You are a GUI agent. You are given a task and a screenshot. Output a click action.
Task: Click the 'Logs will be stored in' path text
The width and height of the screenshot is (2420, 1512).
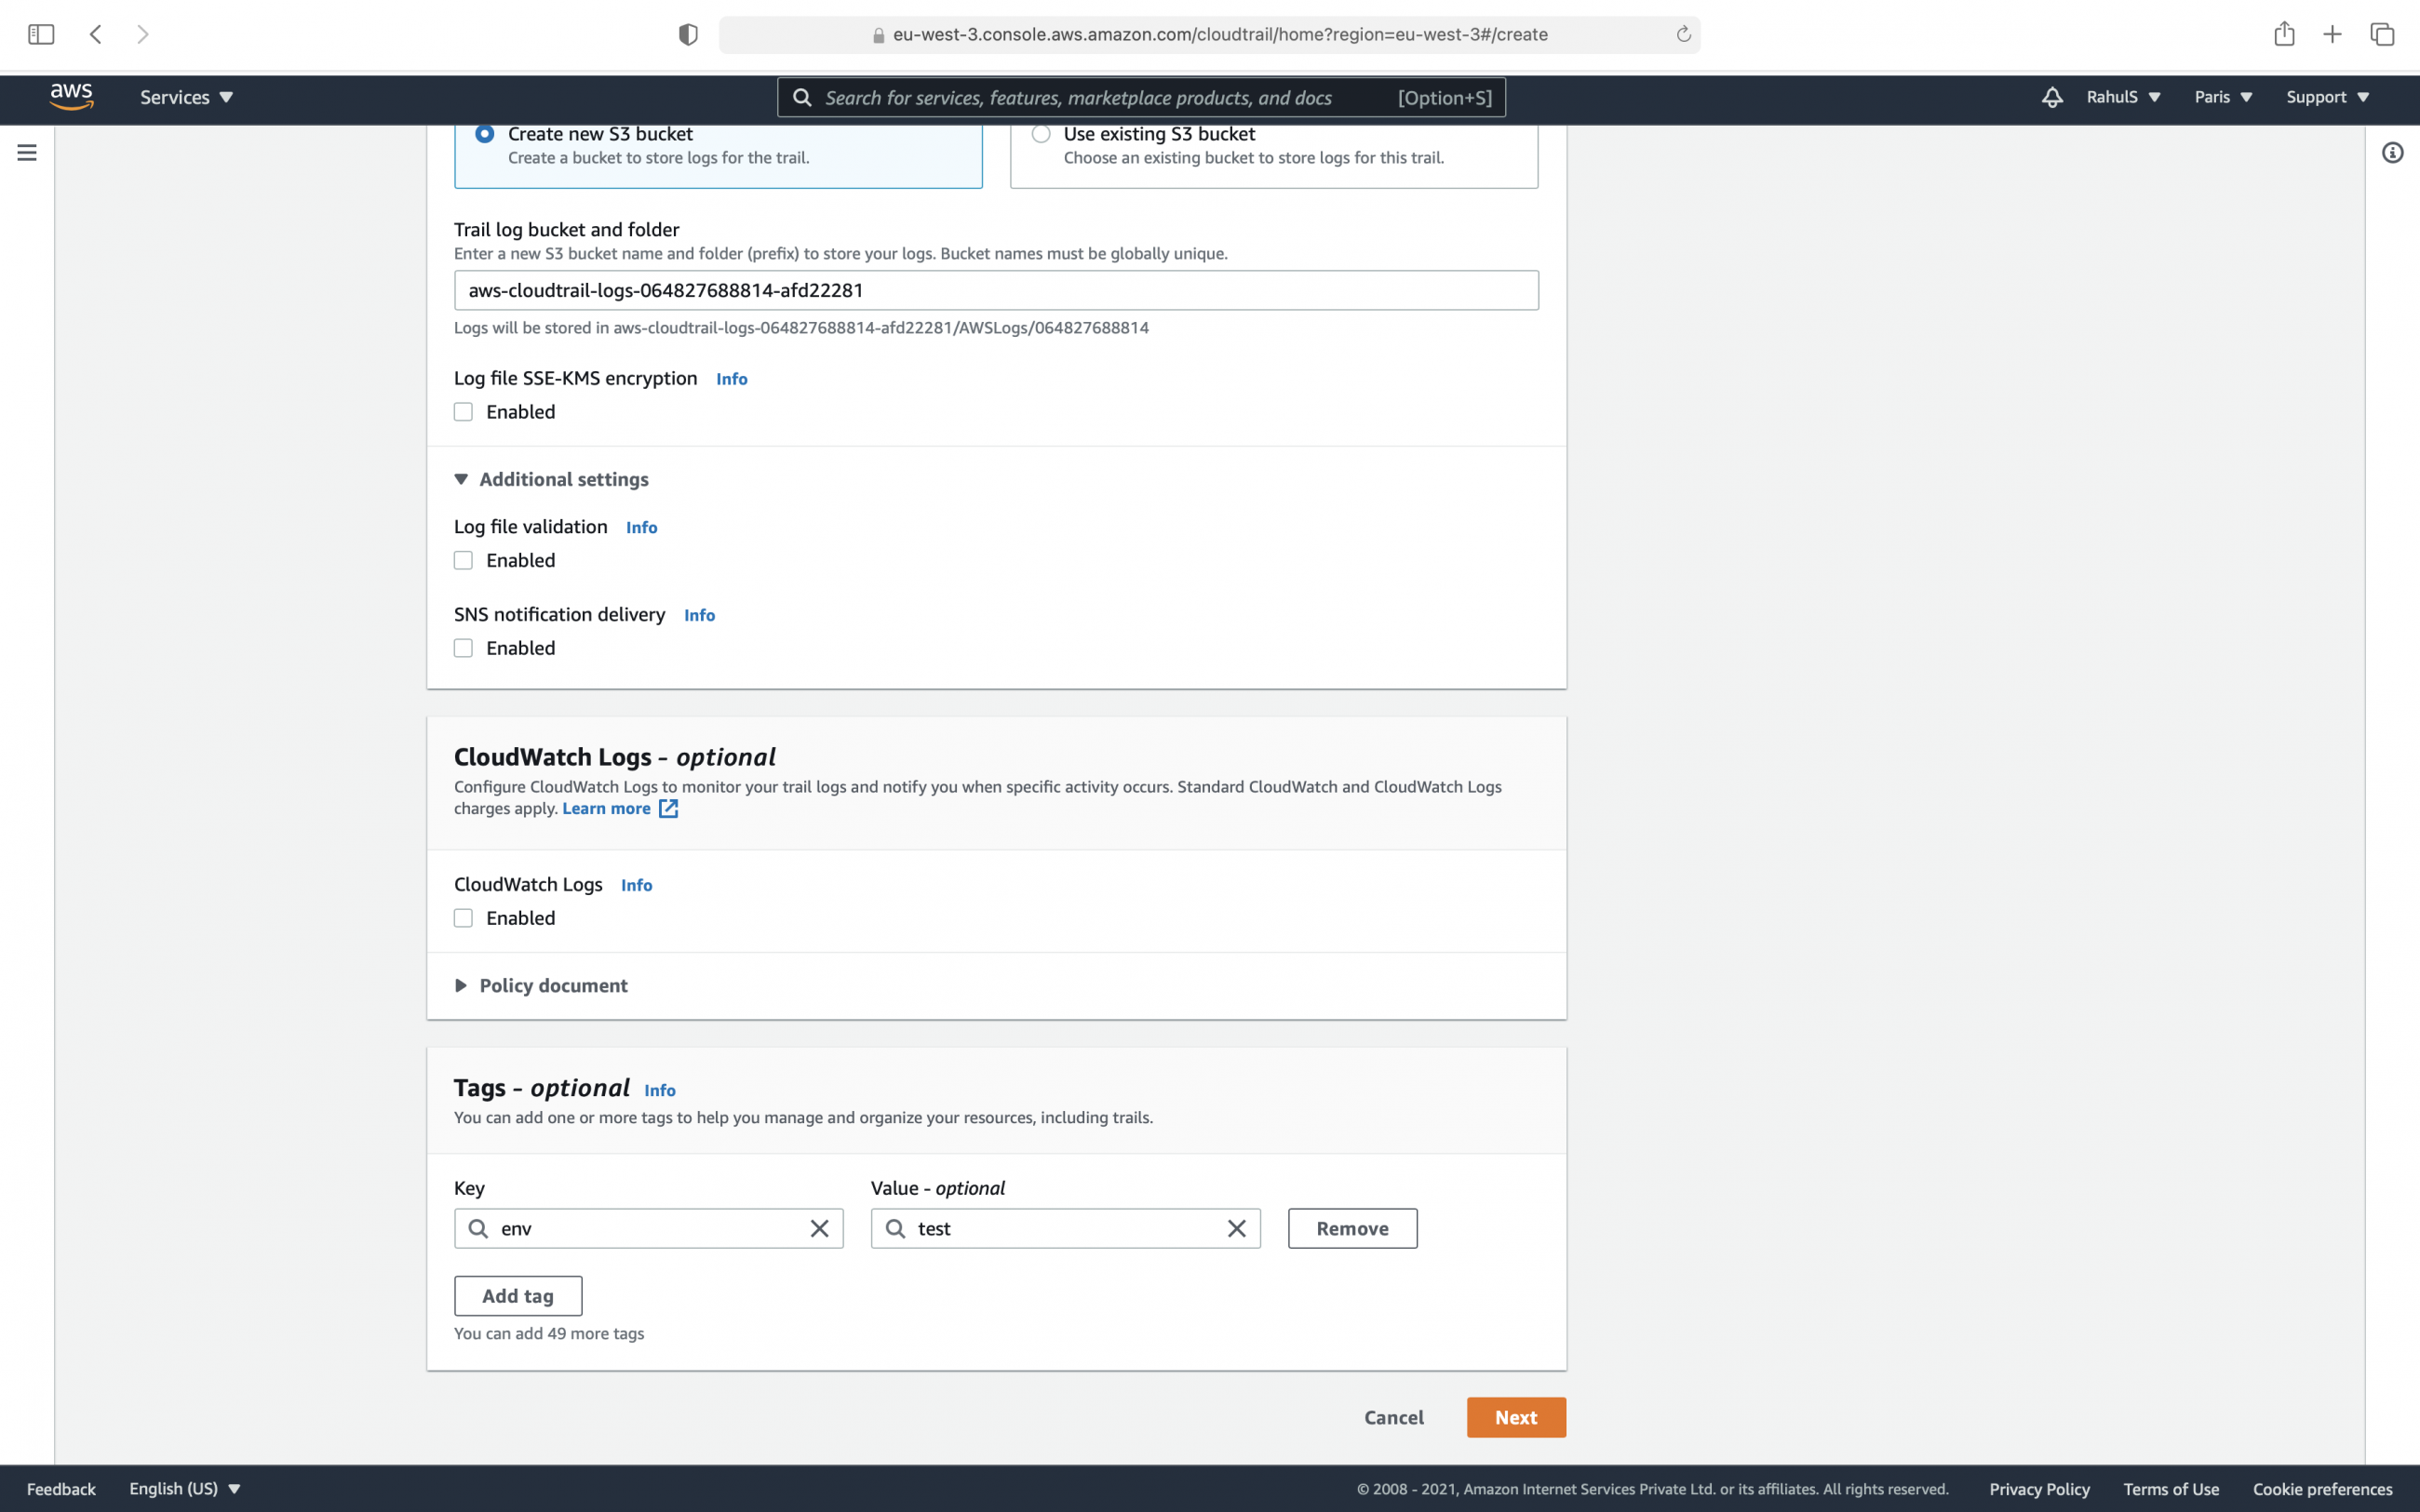[x=801, y=327]
